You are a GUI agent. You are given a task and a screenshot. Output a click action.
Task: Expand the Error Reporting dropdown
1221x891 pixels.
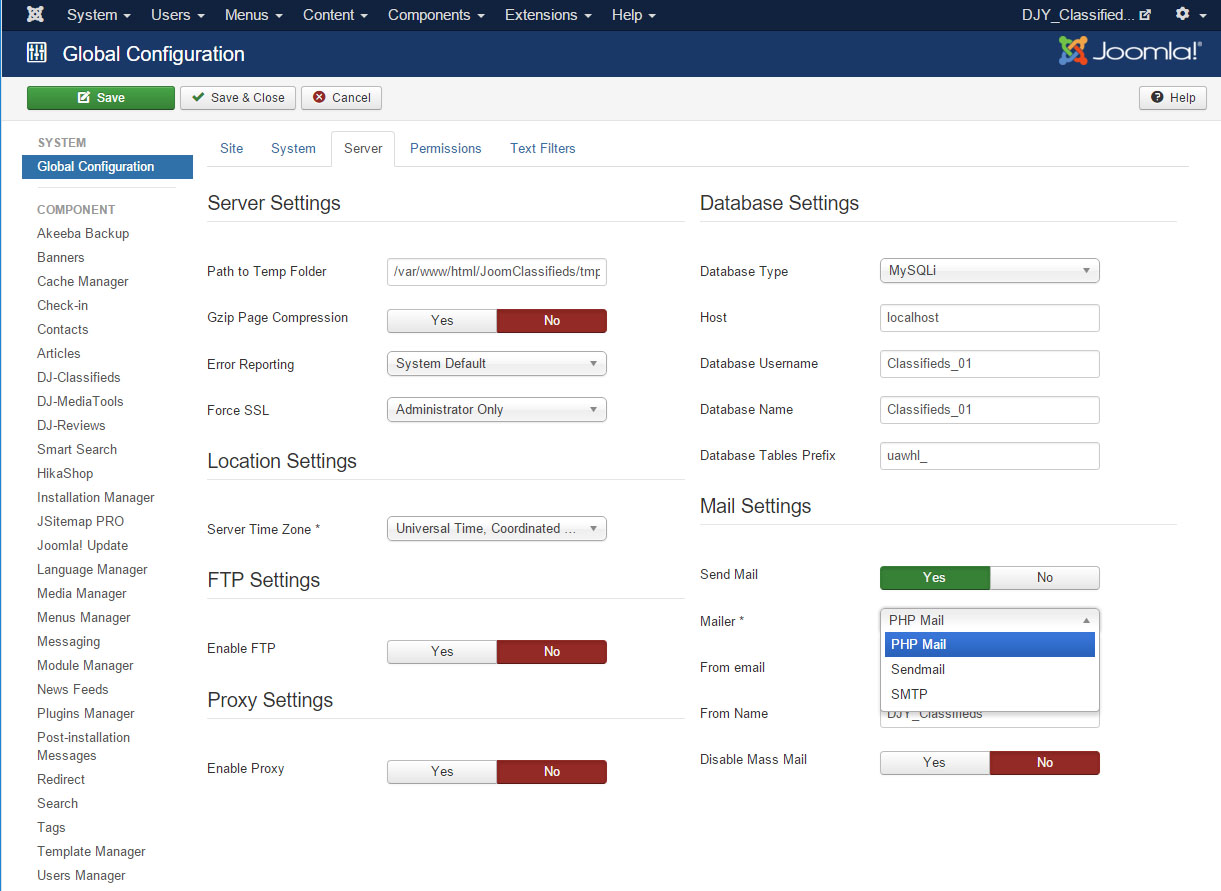pos(496,364)
